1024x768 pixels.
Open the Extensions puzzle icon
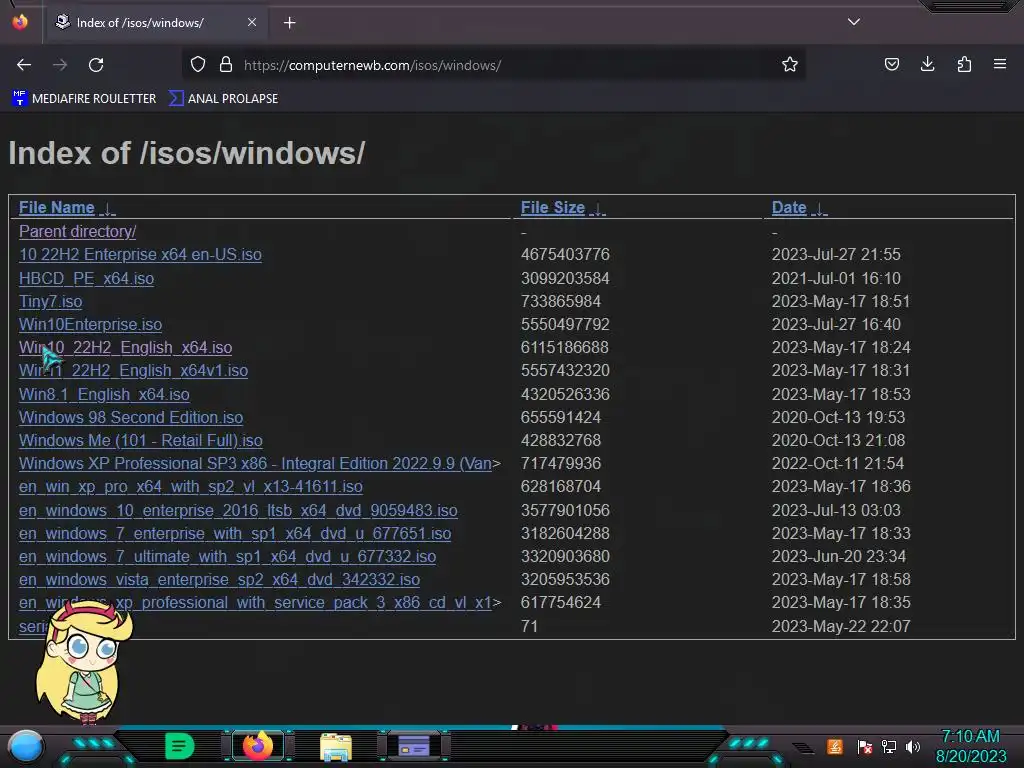pos(964,65)
